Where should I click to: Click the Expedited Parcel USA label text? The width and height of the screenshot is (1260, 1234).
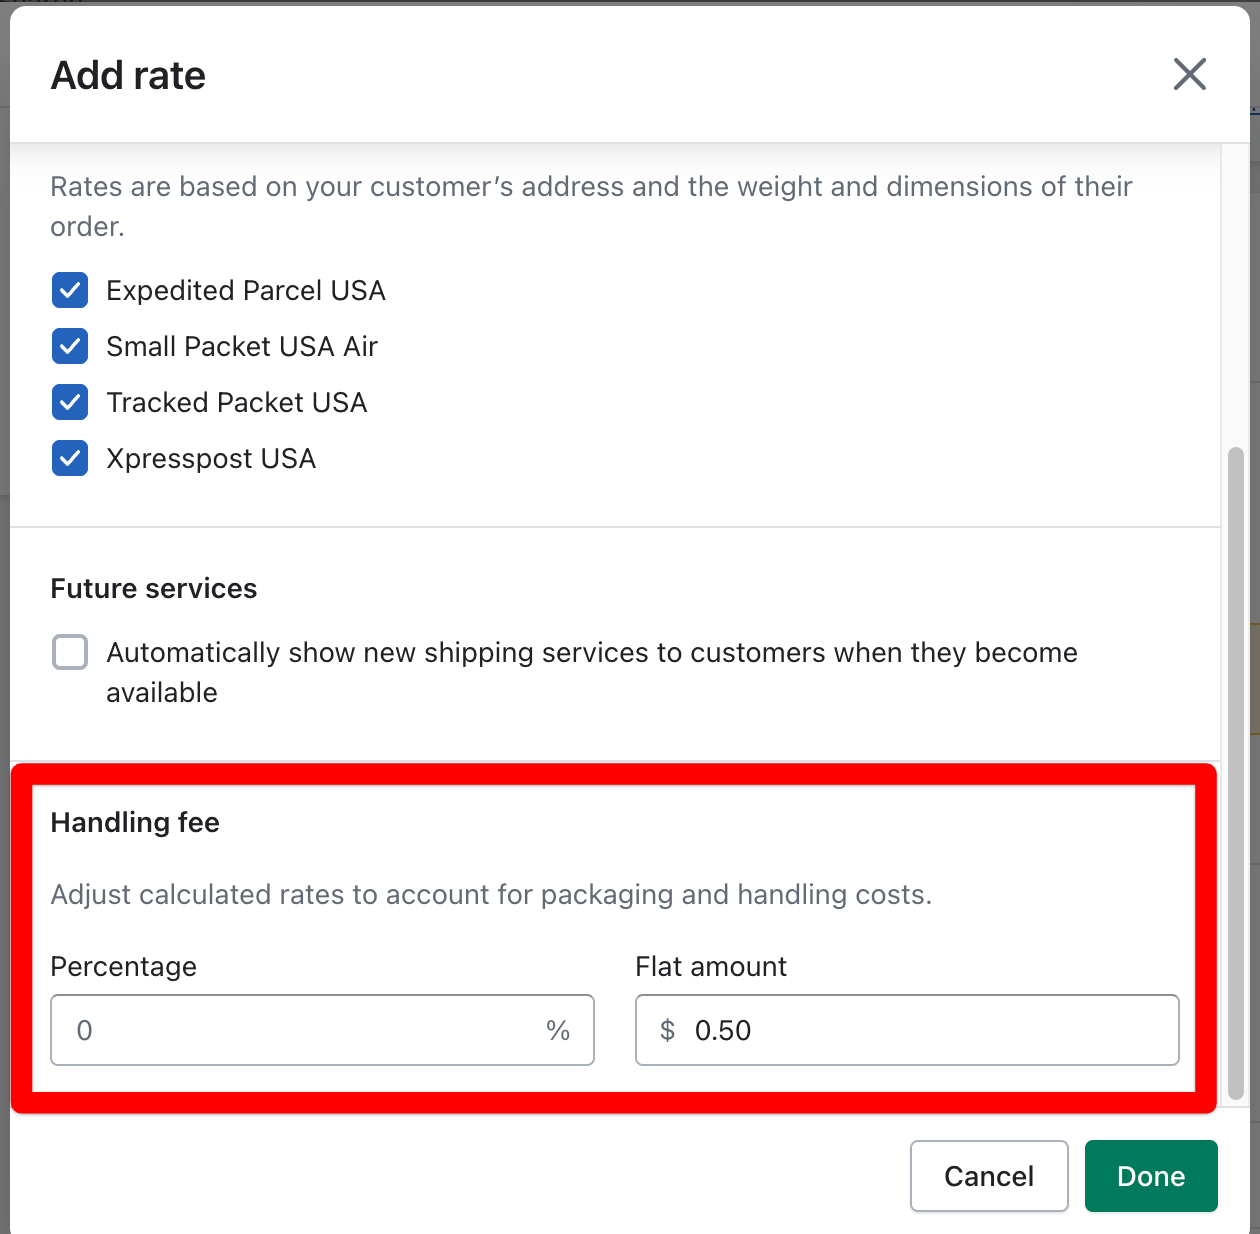[x=246, y=291]
